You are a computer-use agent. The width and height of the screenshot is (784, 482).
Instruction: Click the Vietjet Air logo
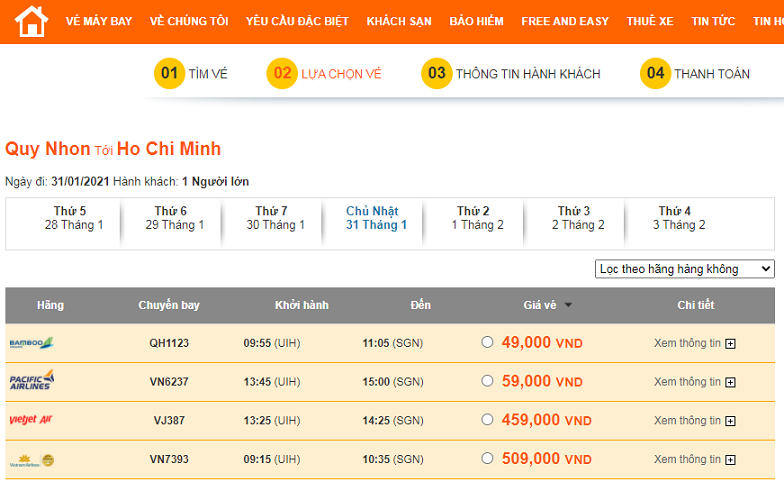click(31, 420)
